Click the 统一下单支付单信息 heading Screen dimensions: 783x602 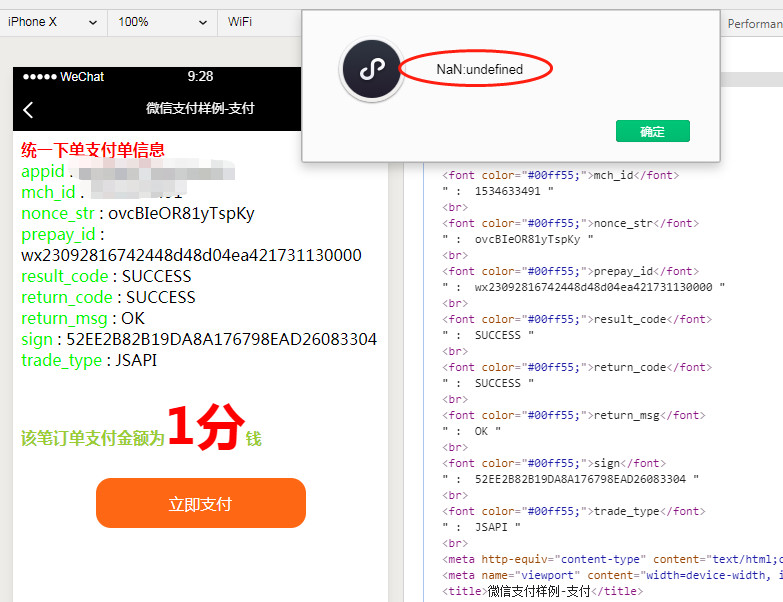coord(93,150)
